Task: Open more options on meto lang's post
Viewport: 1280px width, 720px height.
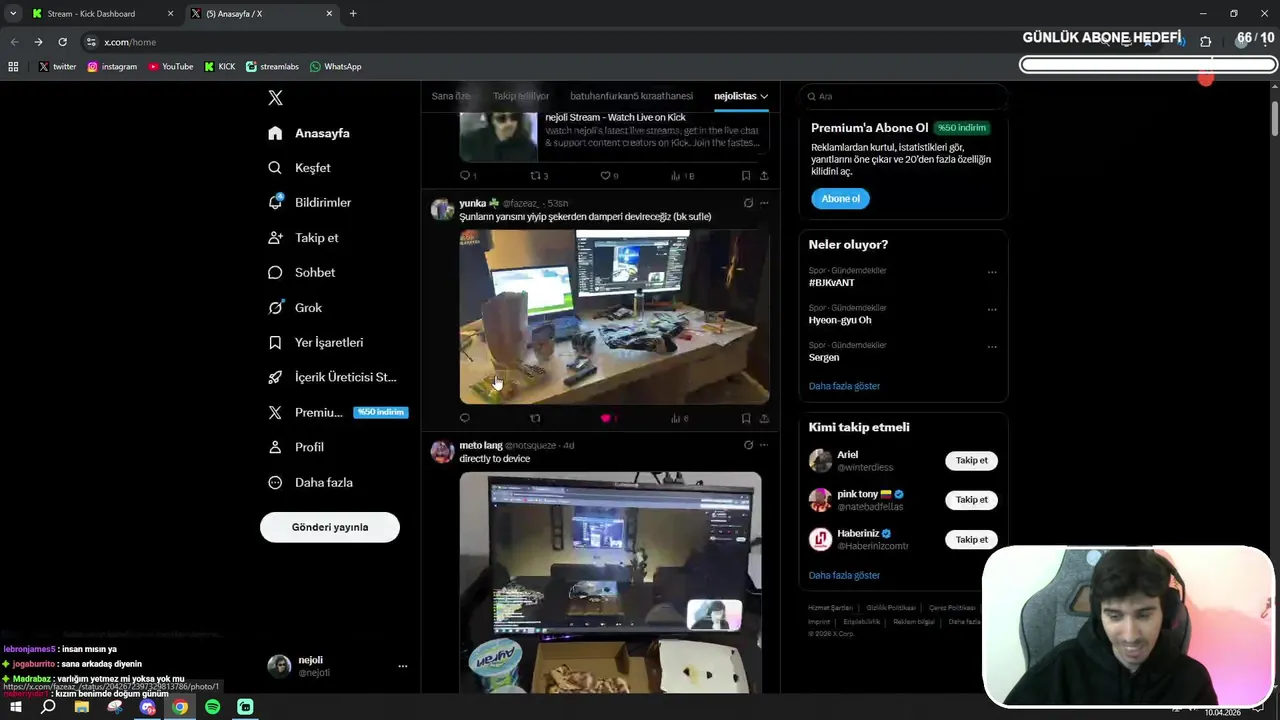Action: pyautogui.click(x=764, y=445)
